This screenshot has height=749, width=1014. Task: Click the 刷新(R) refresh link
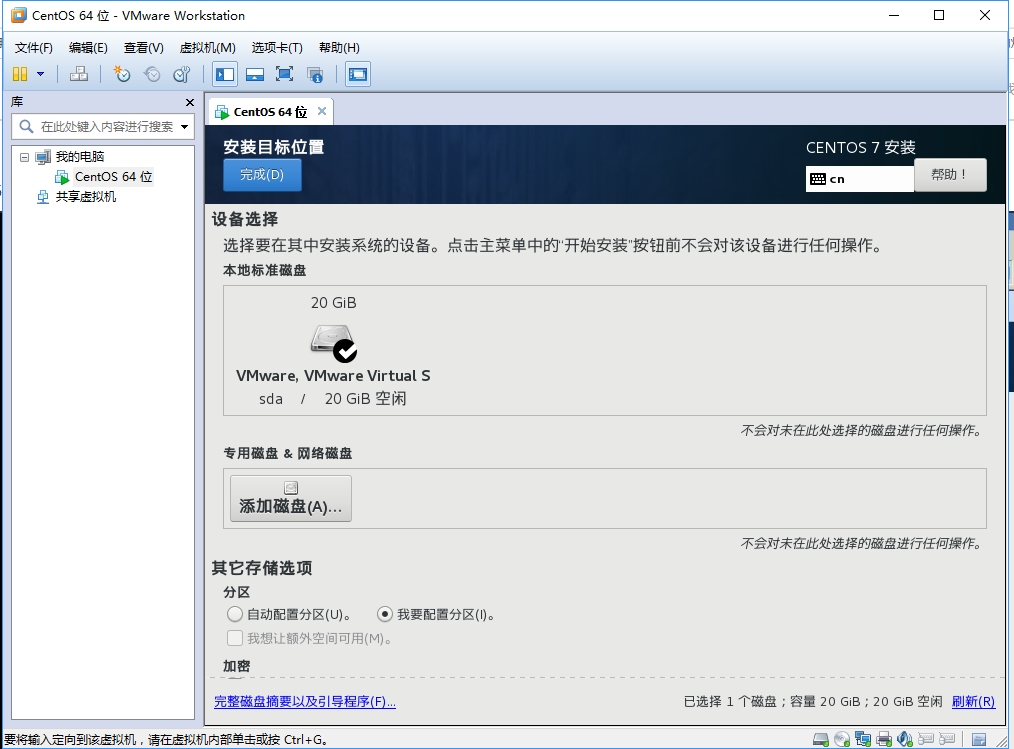pyautogui.click(x=973, y=702)
